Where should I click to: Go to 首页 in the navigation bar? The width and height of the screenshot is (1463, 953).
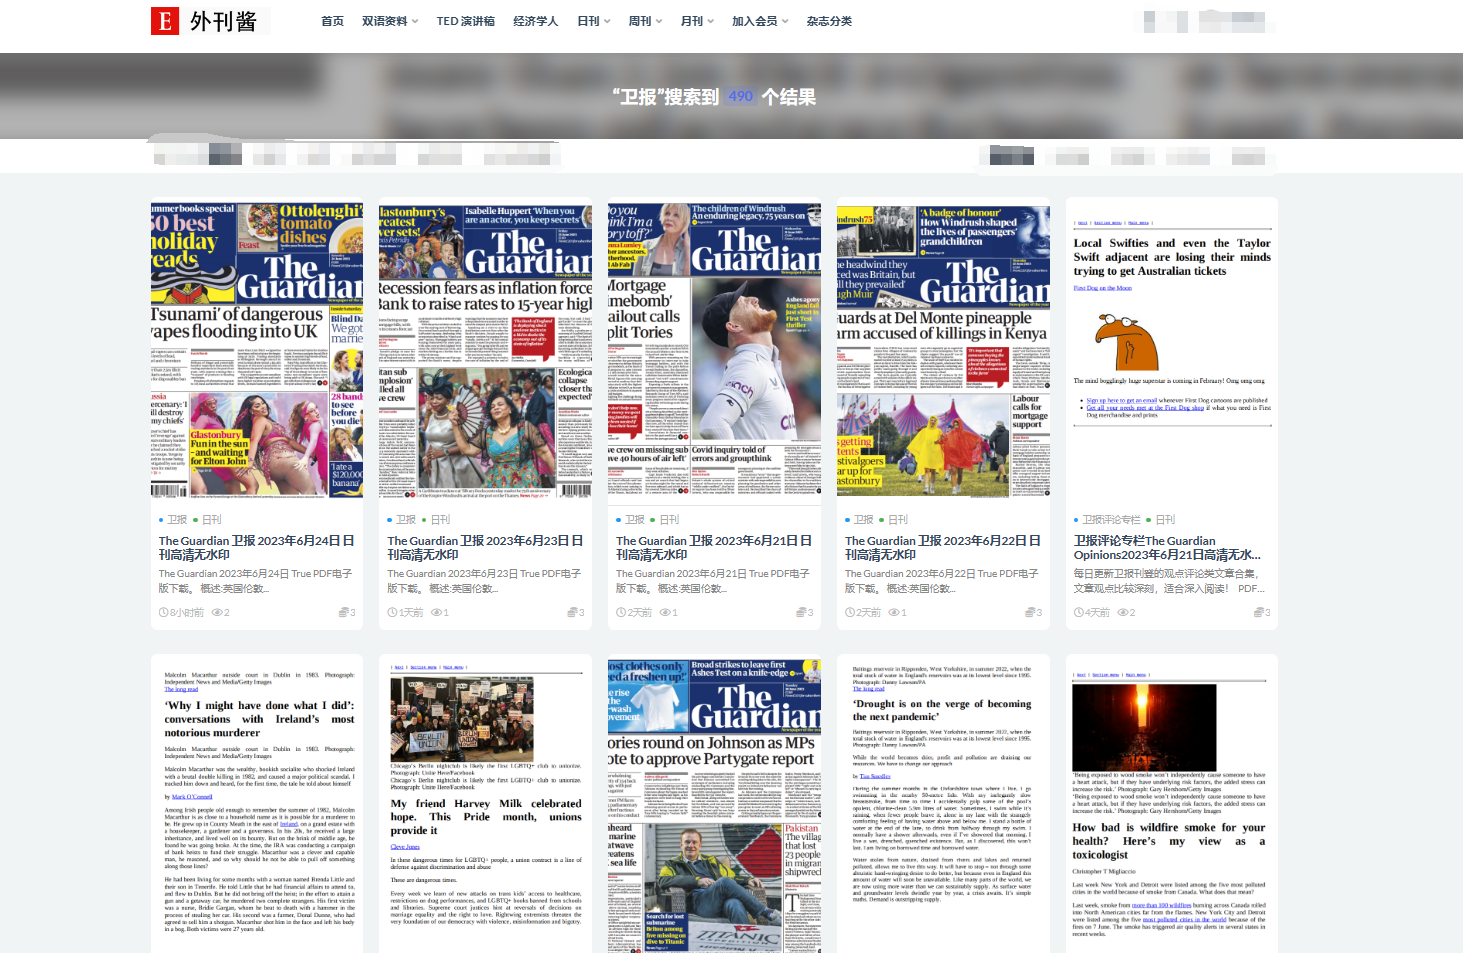pyautogui.click(x=332, y=21)
